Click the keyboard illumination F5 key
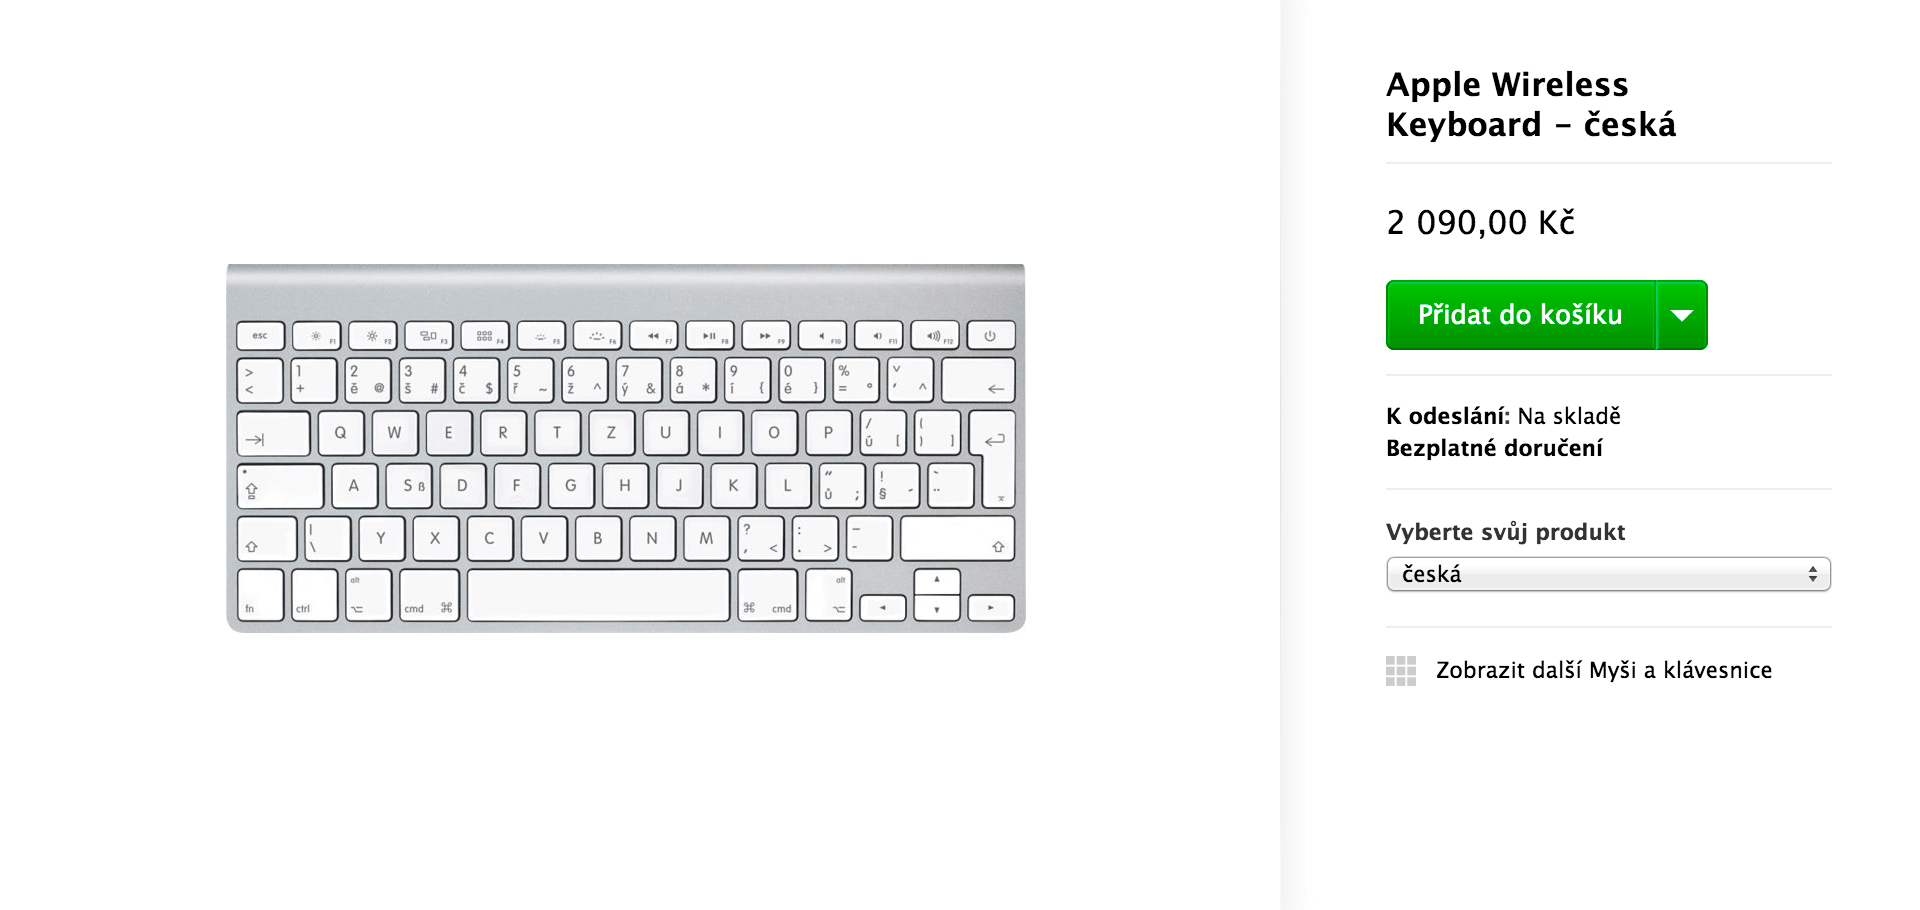 coord(540,336)
